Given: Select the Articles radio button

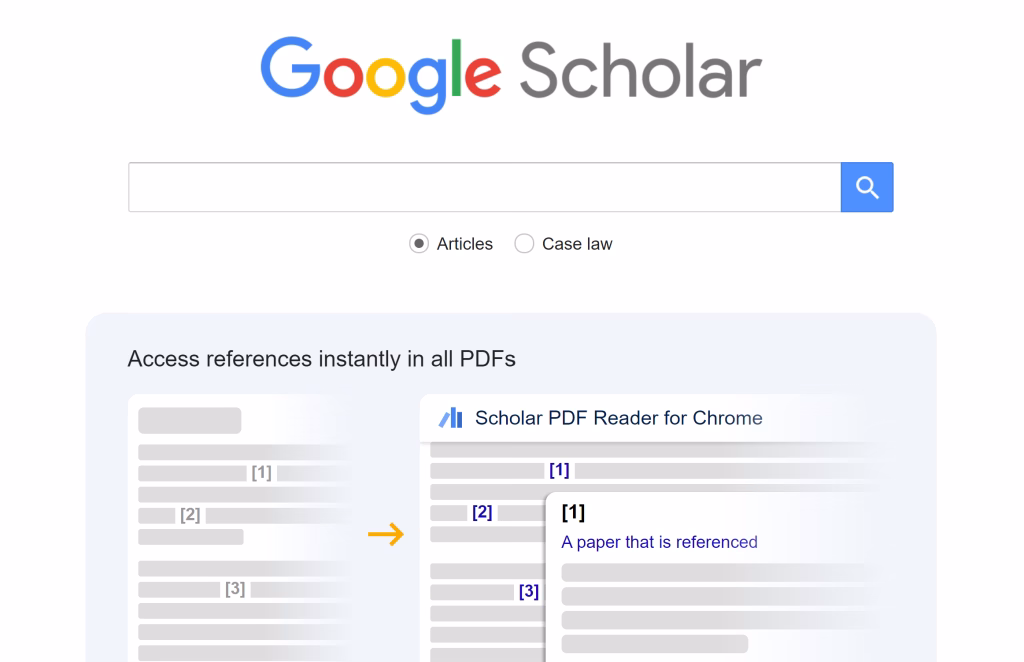Looking at the screenshot, I should tap(419, 243).
